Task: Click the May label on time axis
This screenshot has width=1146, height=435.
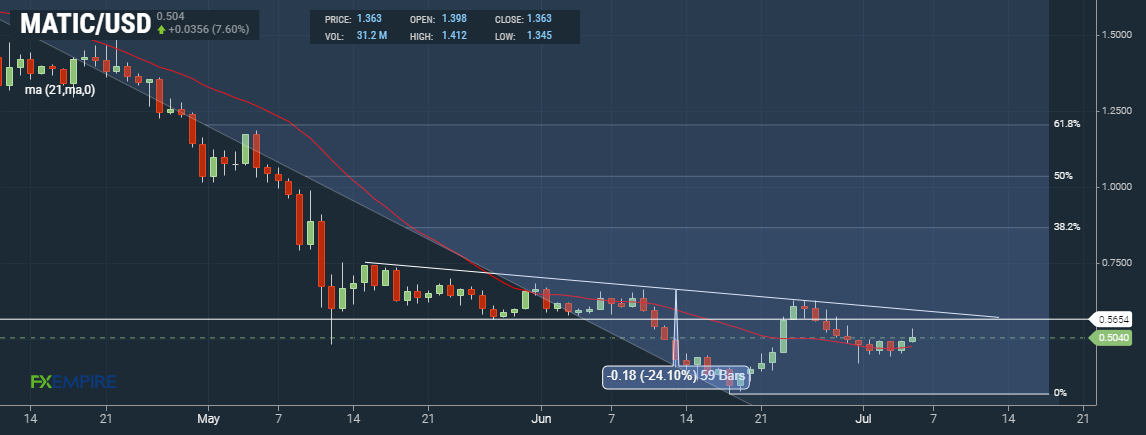Action: (x=208, y=419)
